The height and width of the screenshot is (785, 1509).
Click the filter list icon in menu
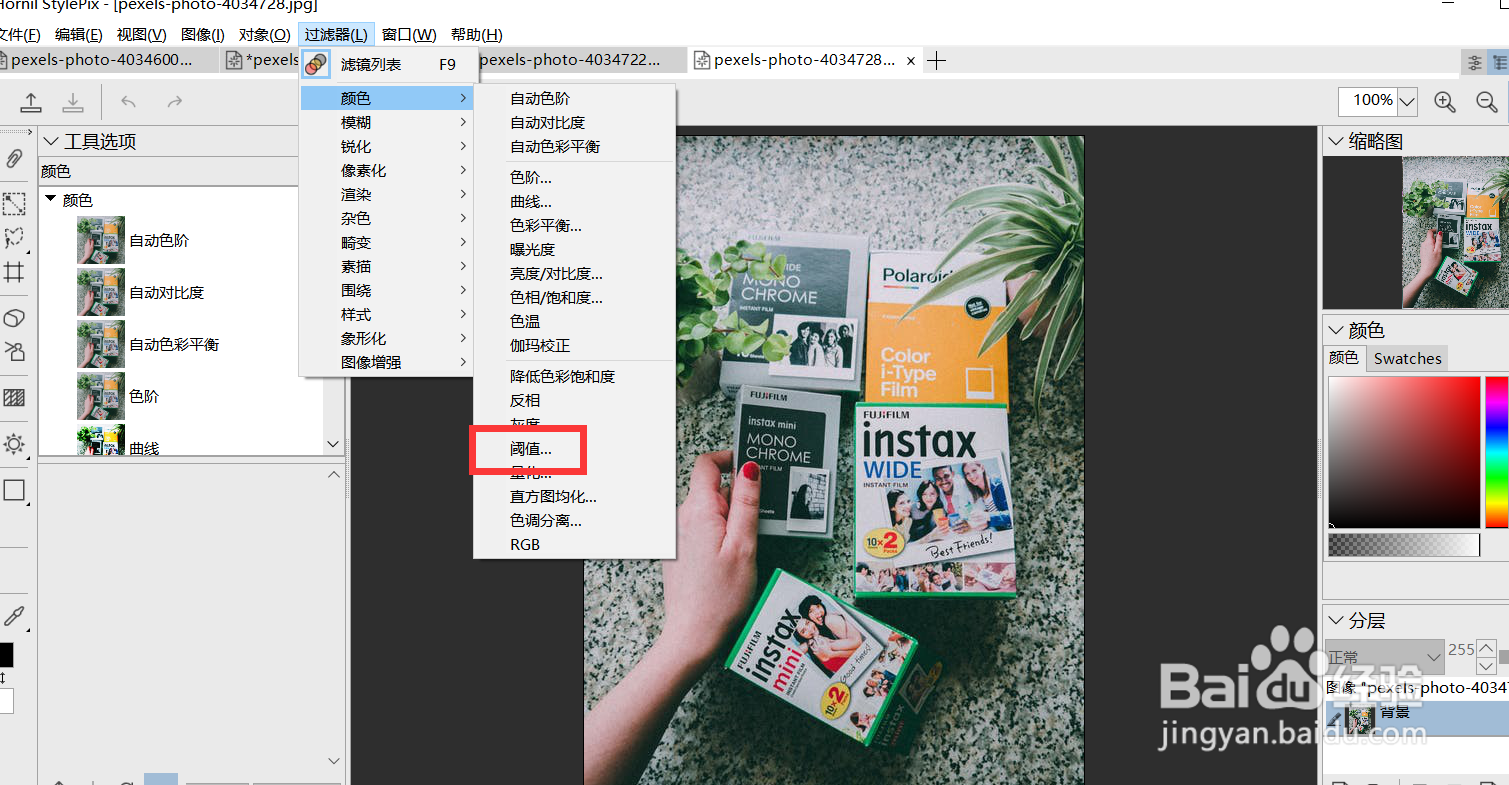point(316,64)
